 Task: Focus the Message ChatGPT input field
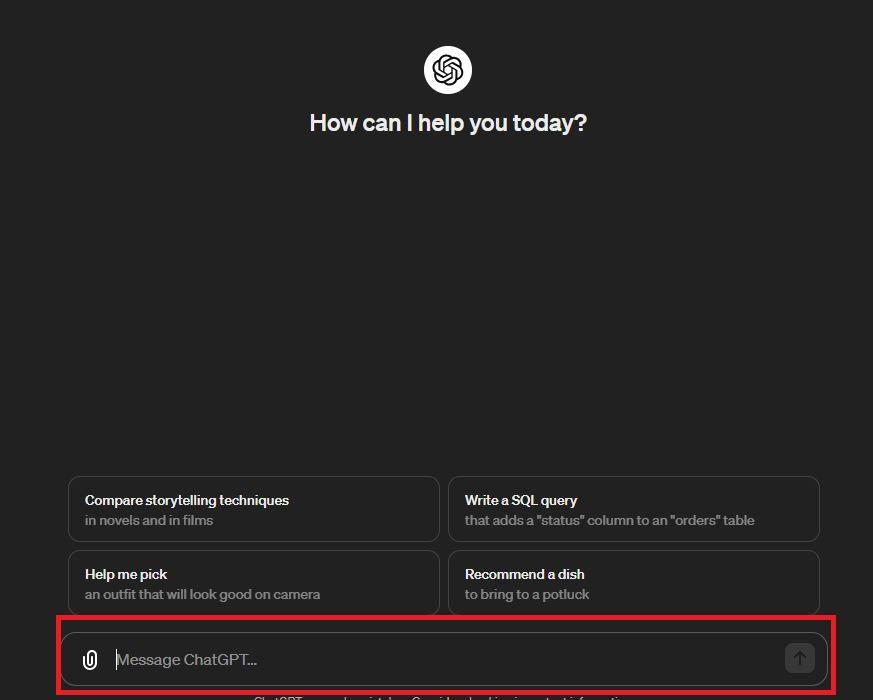444,659
